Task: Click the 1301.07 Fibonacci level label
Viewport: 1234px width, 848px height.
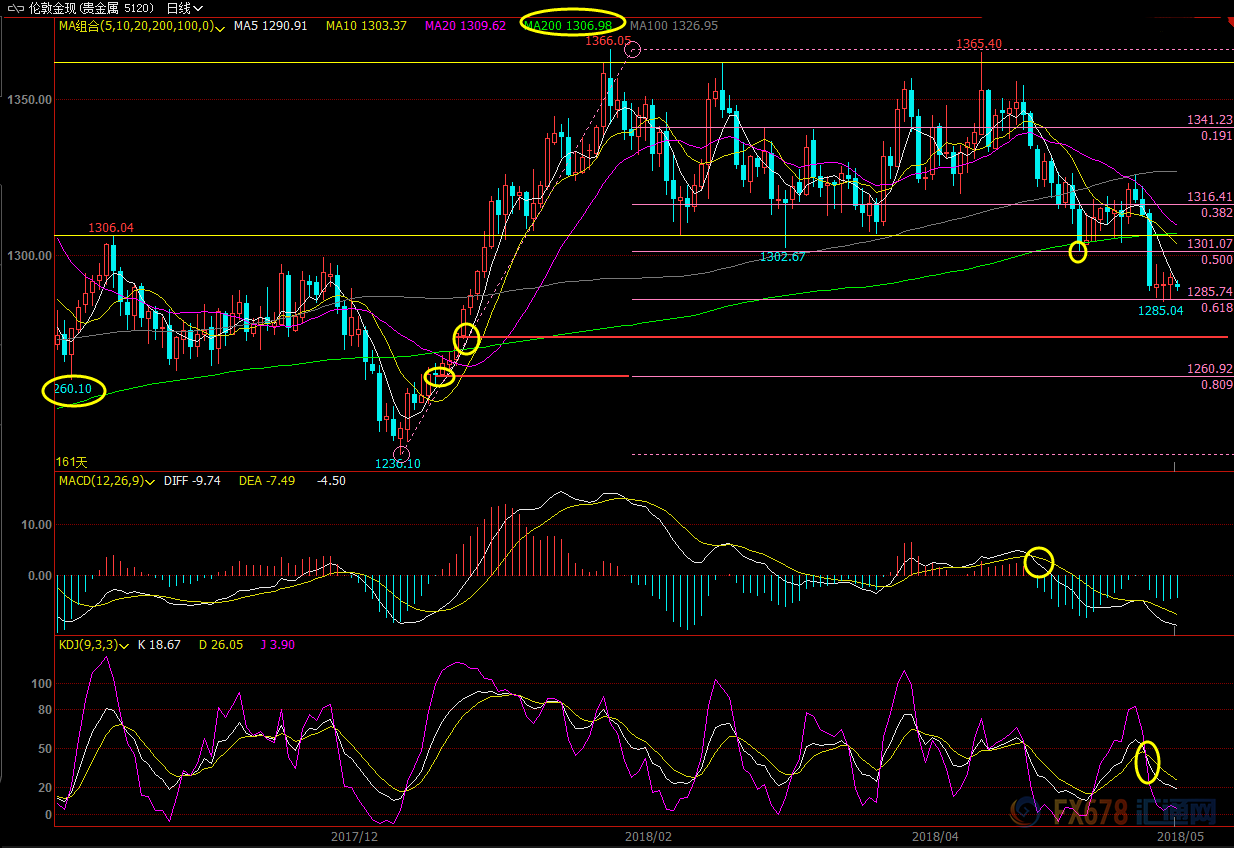Action: click(x=1209, y=244)
